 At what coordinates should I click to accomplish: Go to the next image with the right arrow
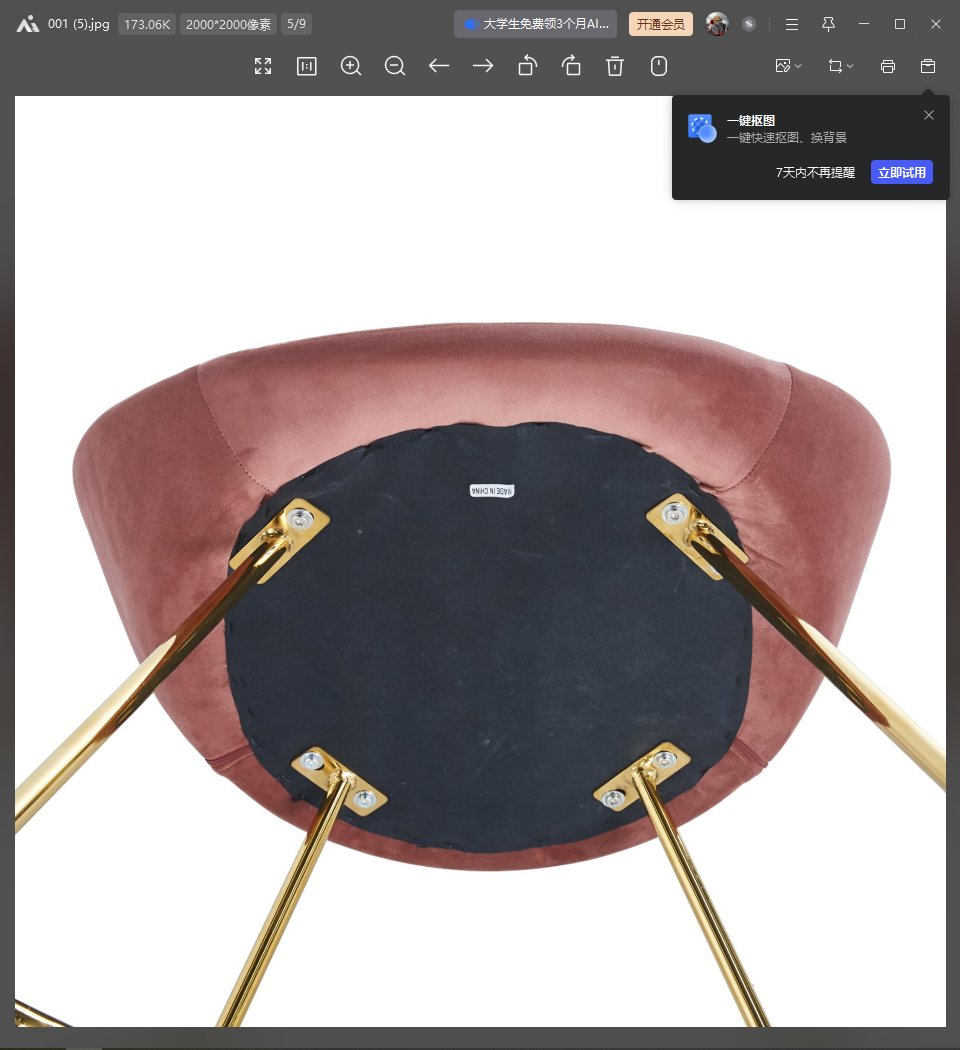coord(483,66)
